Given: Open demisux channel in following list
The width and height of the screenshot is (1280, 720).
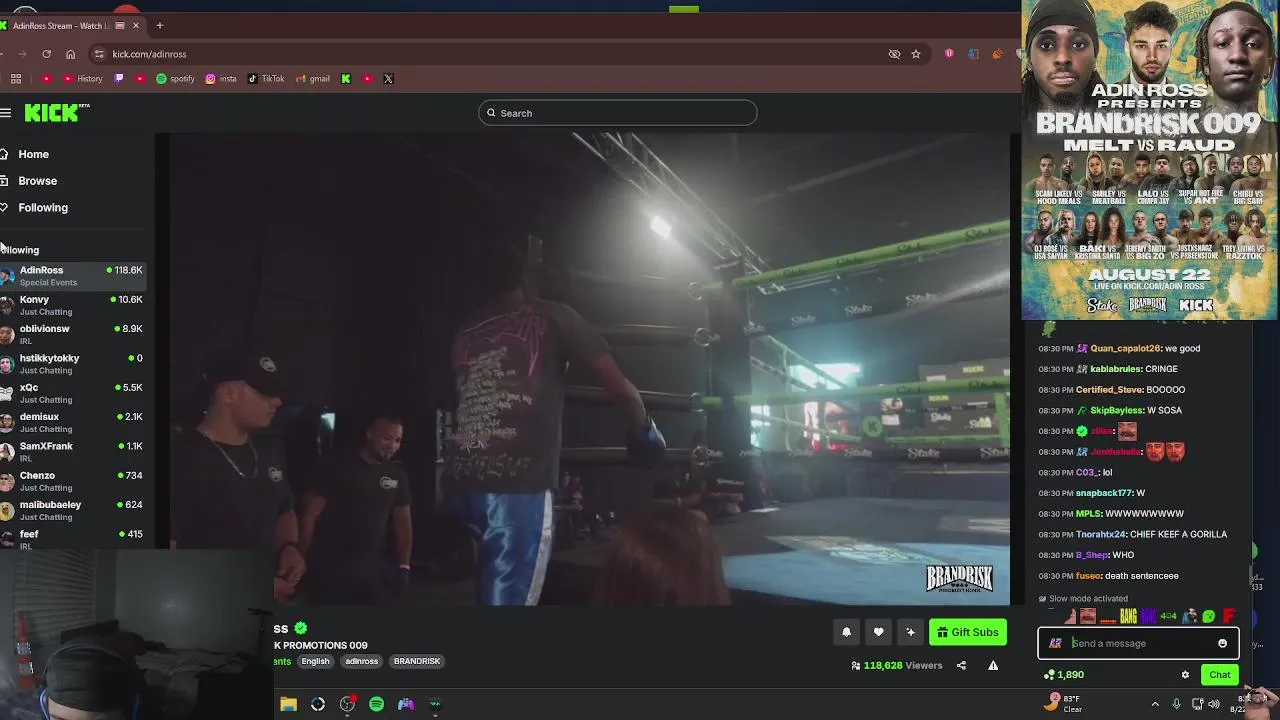Looking at the screenshot, I should [x=73, y=422].
